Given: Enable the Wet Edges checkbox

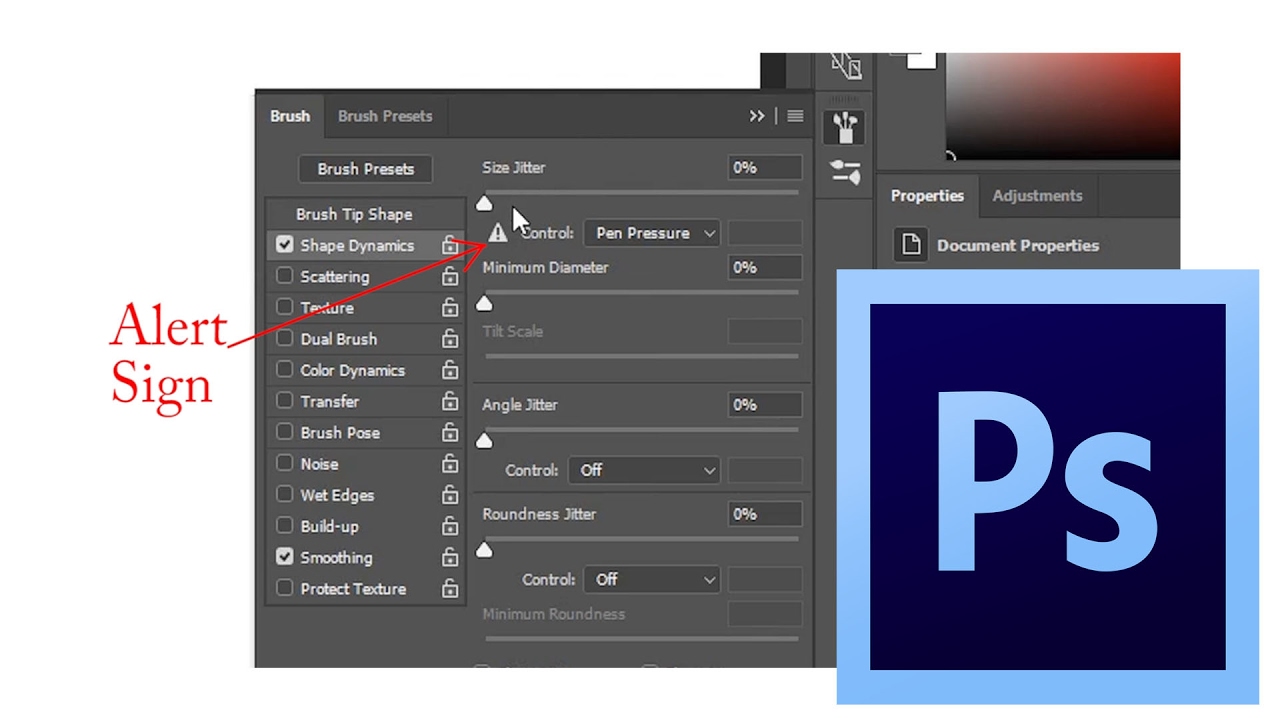Looking at the screenshot, I should (285, 495).
